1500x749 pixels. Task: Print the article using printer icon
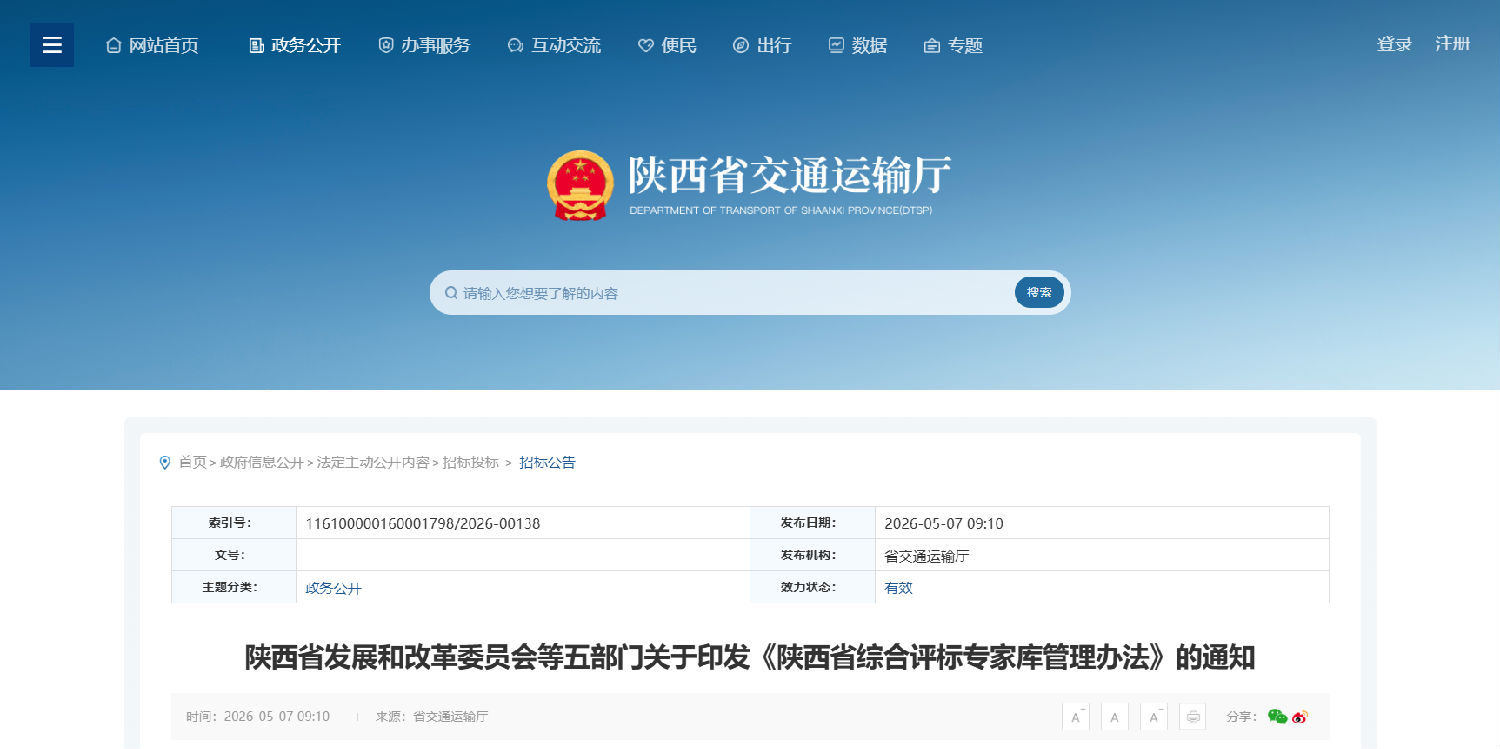tap(1192, 716)
